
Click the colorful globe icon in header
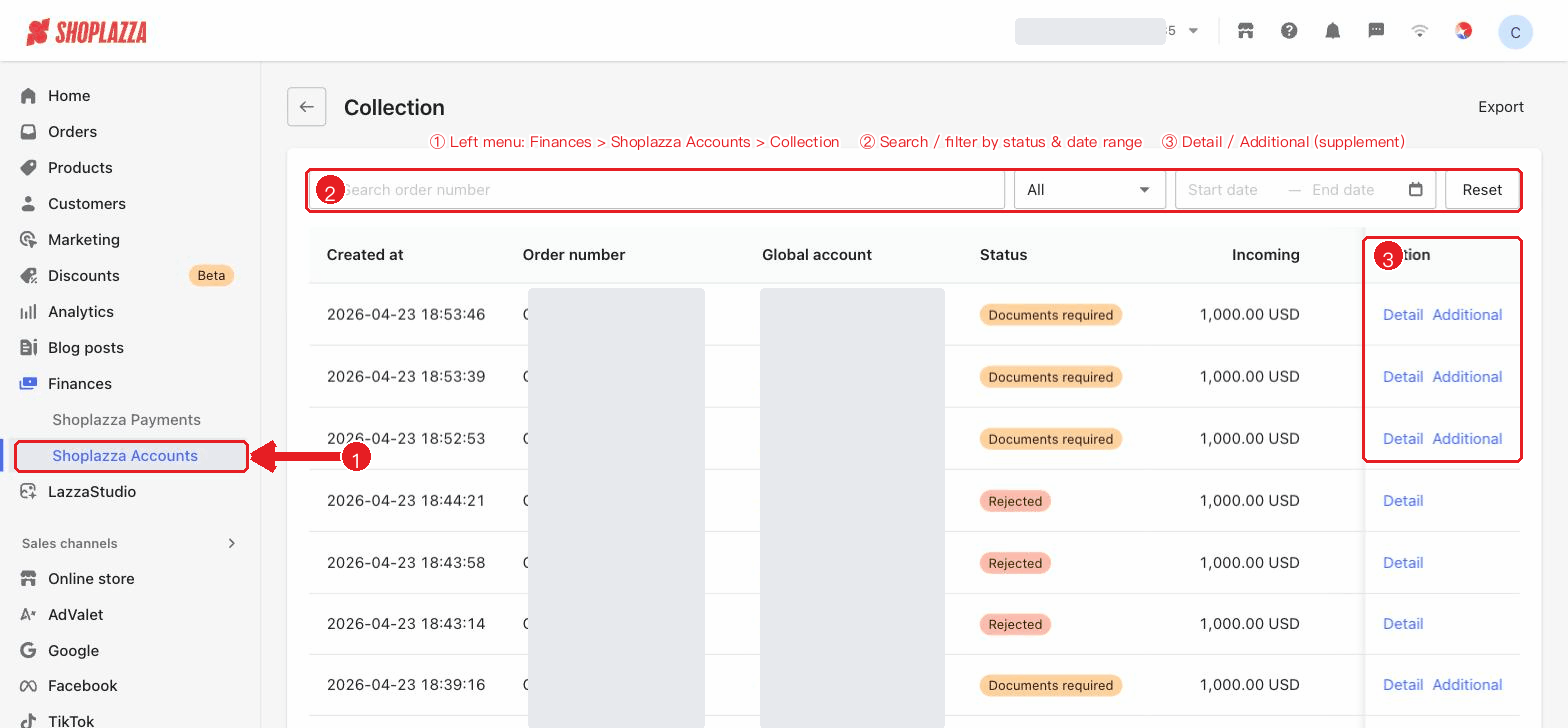[x=1464, y=31]
